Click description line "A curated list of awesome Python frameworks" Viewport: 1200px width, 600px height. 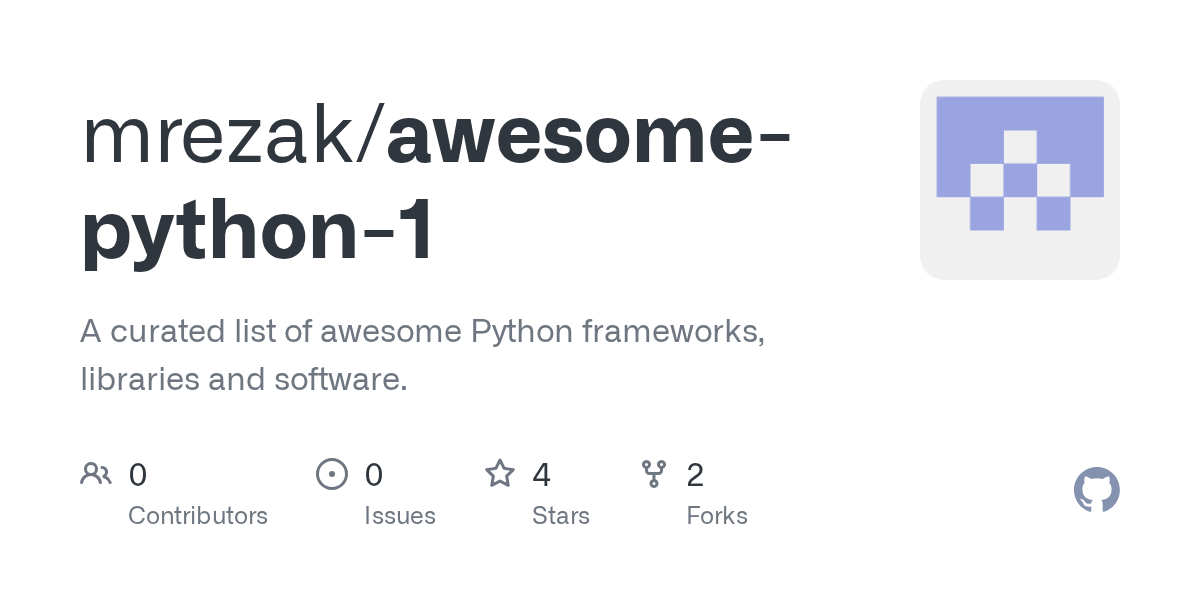pos(423,332)
